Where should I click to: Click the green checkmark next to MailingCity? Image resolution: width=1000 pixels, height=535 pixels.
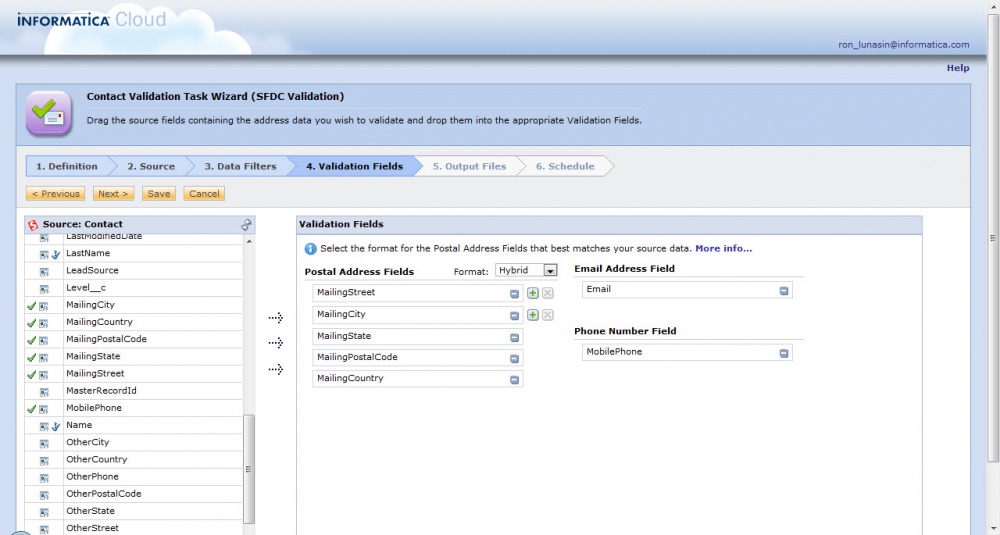click(31, 306)
